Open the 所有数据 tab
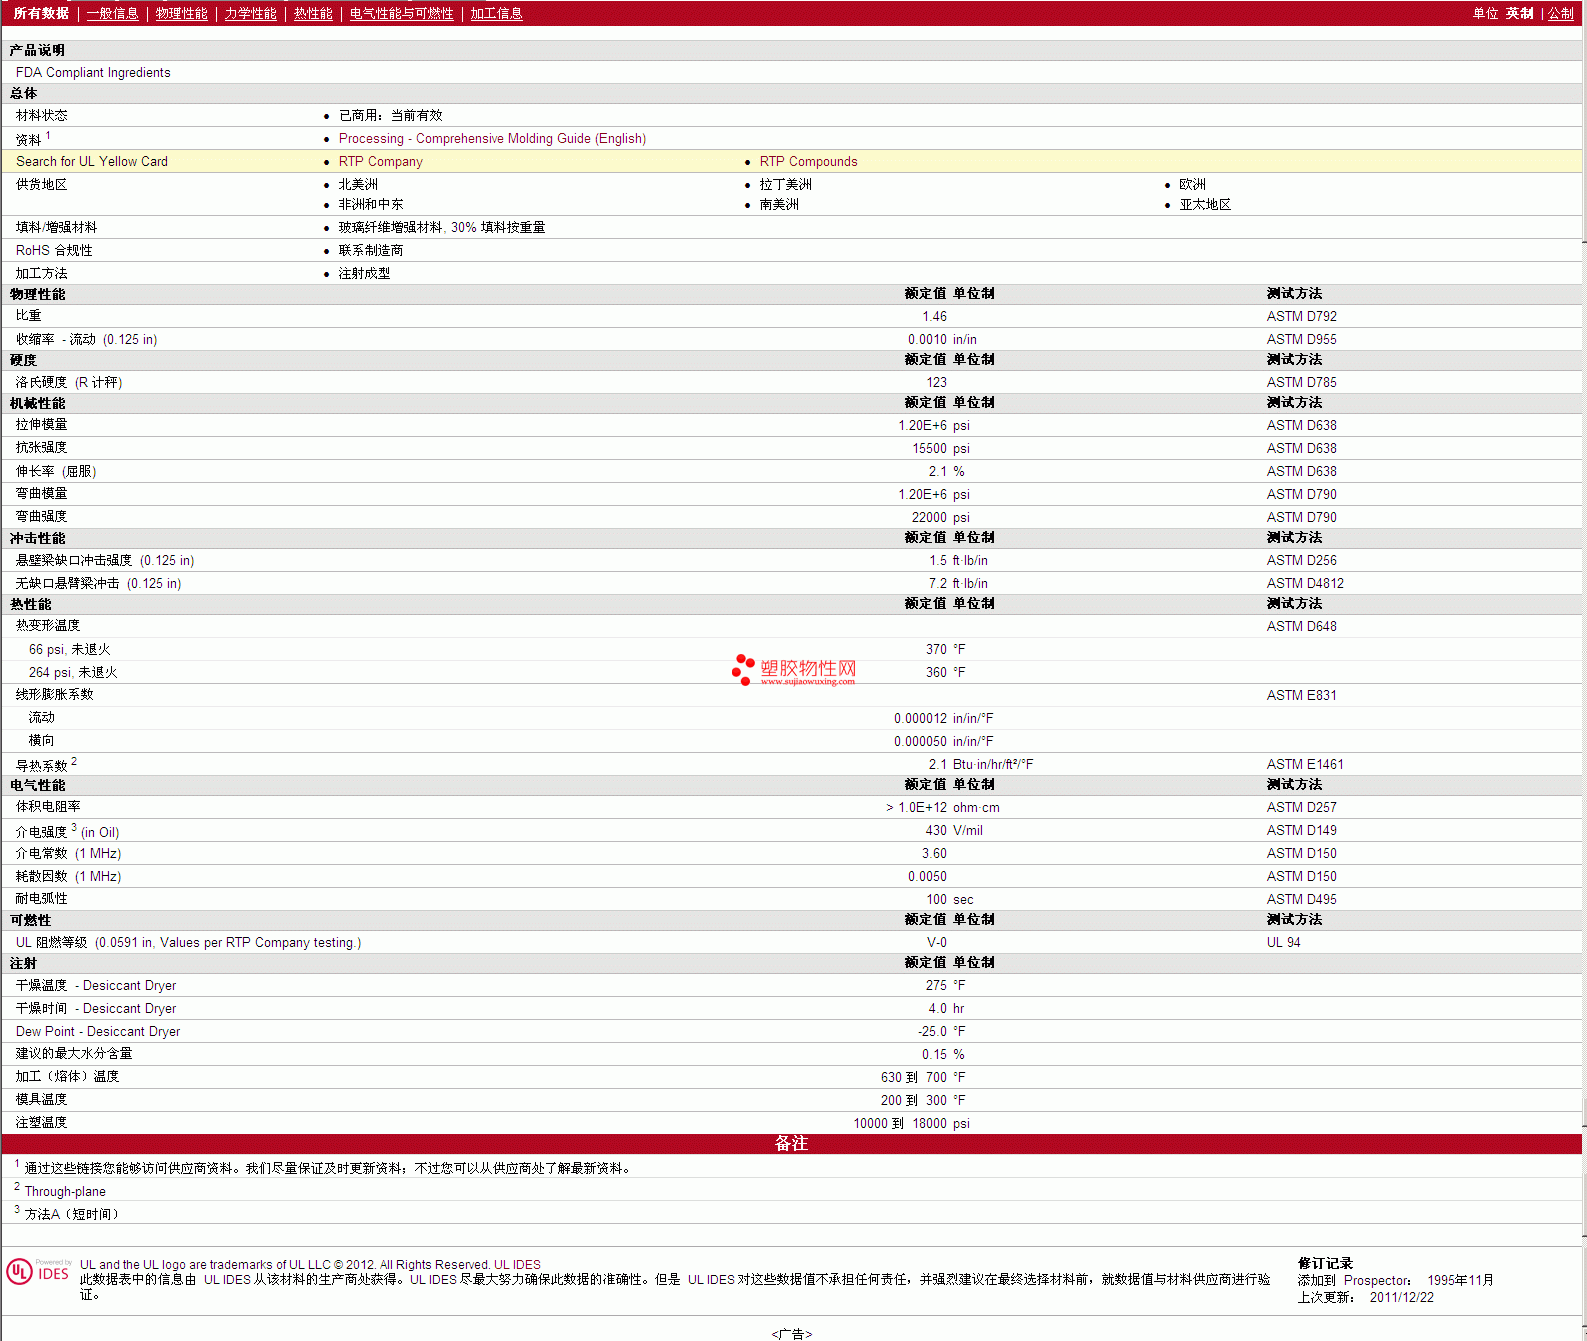The image size is (1587, 1341). coord(41,13)
